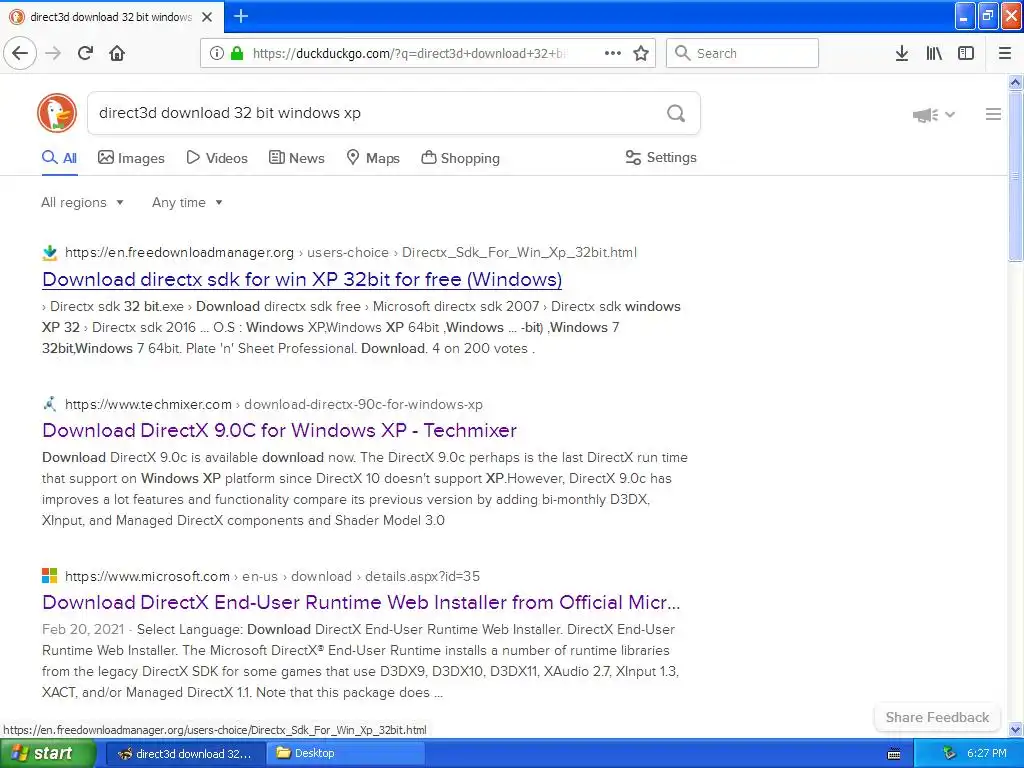Switch to Videos results tab
Image resolution: width=1024 pixels, height=768 pixels.
click(x=217, y=158)
